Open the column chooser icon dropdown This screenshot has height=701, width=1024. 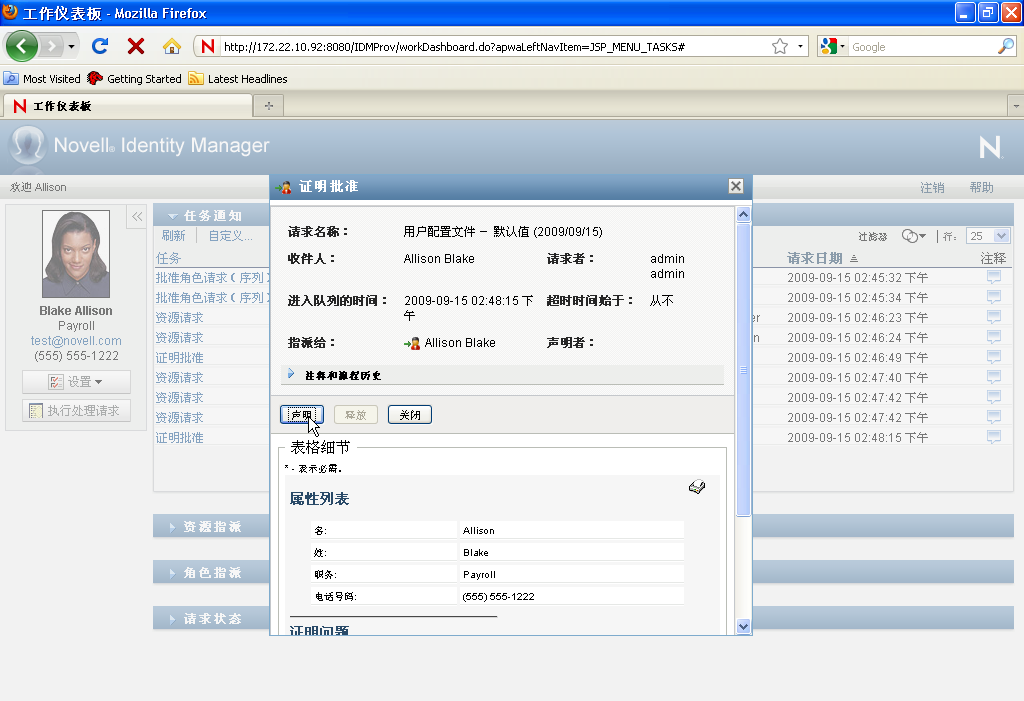[914, 236]
